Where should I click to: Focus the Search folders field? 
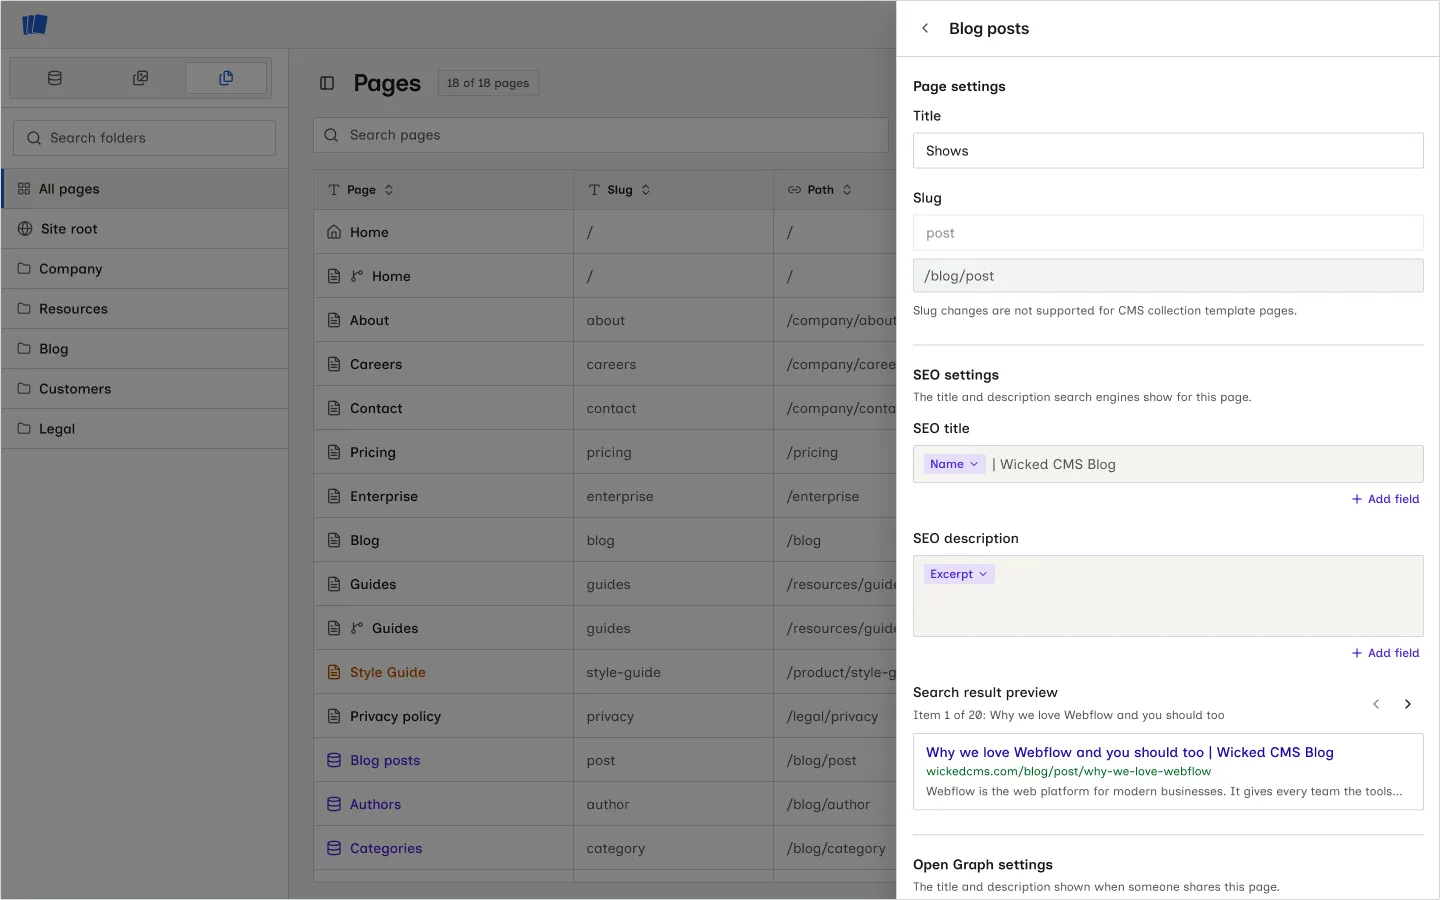tap(144, 138)
